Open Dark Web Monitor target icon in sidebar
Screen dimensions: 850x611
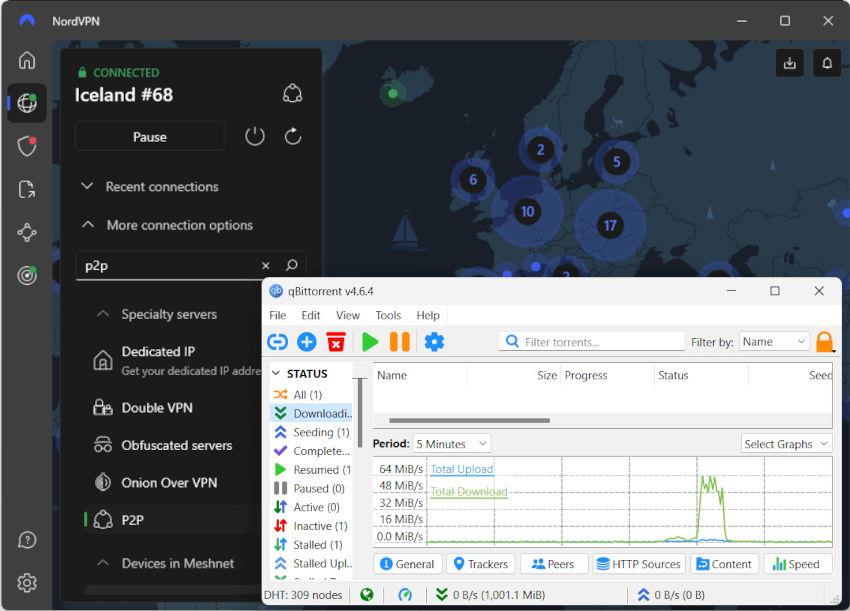click(x=27, y=275)
